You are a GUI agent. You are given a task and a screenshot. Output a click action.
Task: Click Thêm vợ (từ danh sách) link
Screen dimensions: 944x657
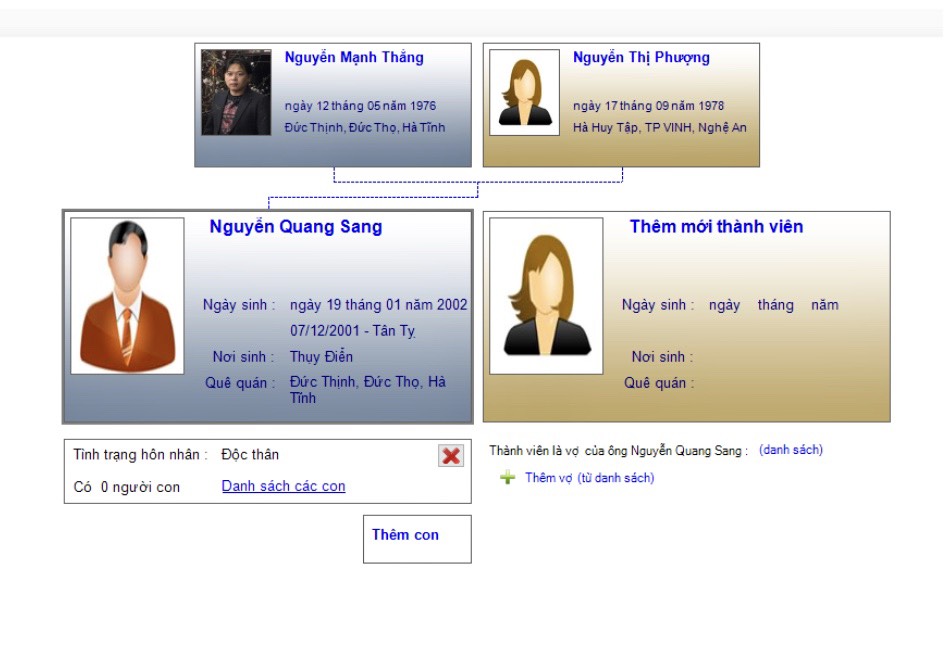coord(589,478)
